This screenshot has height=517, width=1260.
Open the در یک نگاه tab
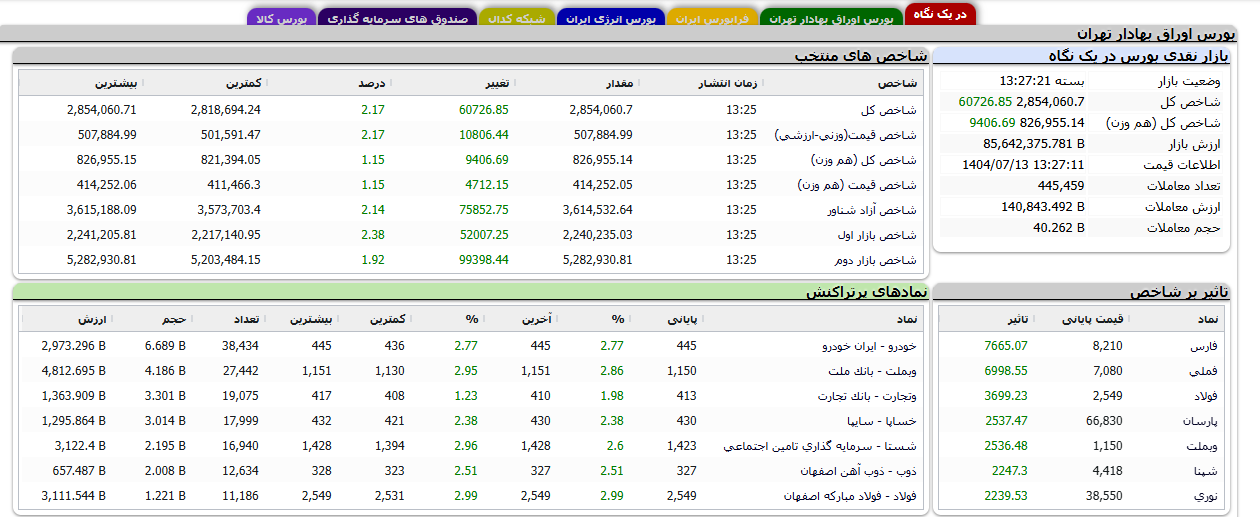pyautogui.click(x=940, y=16)
